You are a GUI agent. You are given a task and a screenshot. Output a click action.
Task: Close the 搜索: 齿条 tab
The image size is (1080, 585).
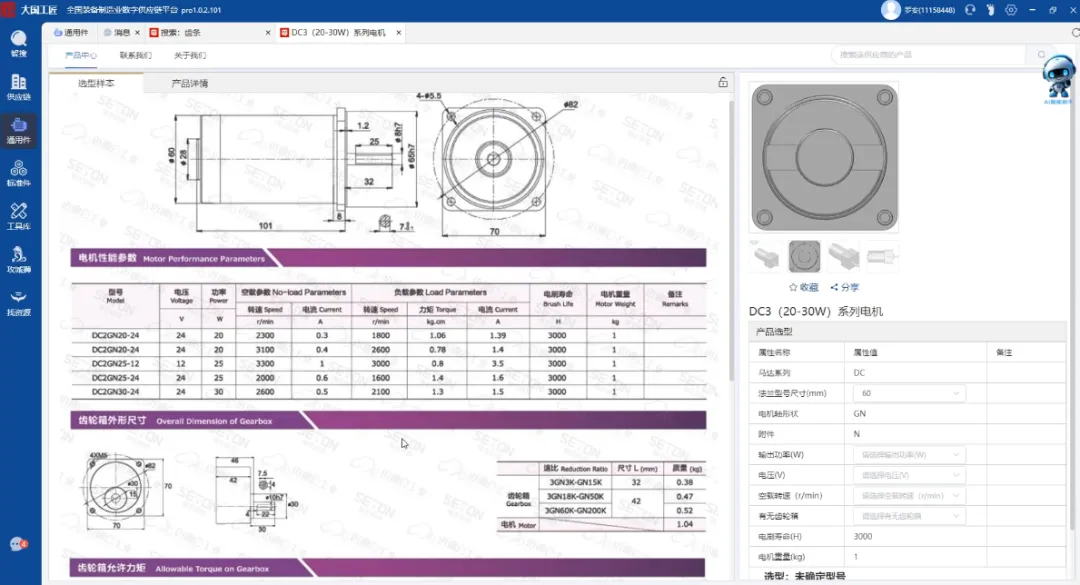[x=268, y=32]
